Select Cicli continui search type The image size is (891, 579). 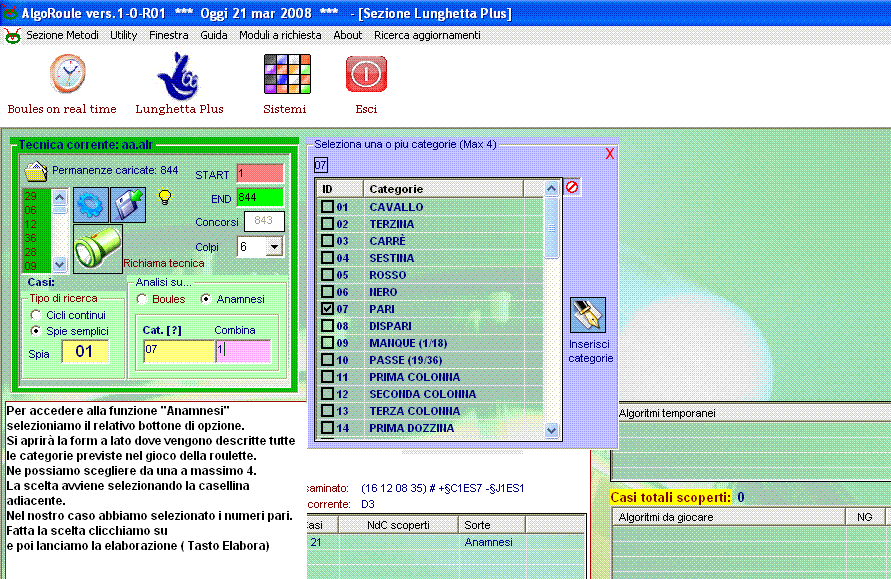click(36, 315)
